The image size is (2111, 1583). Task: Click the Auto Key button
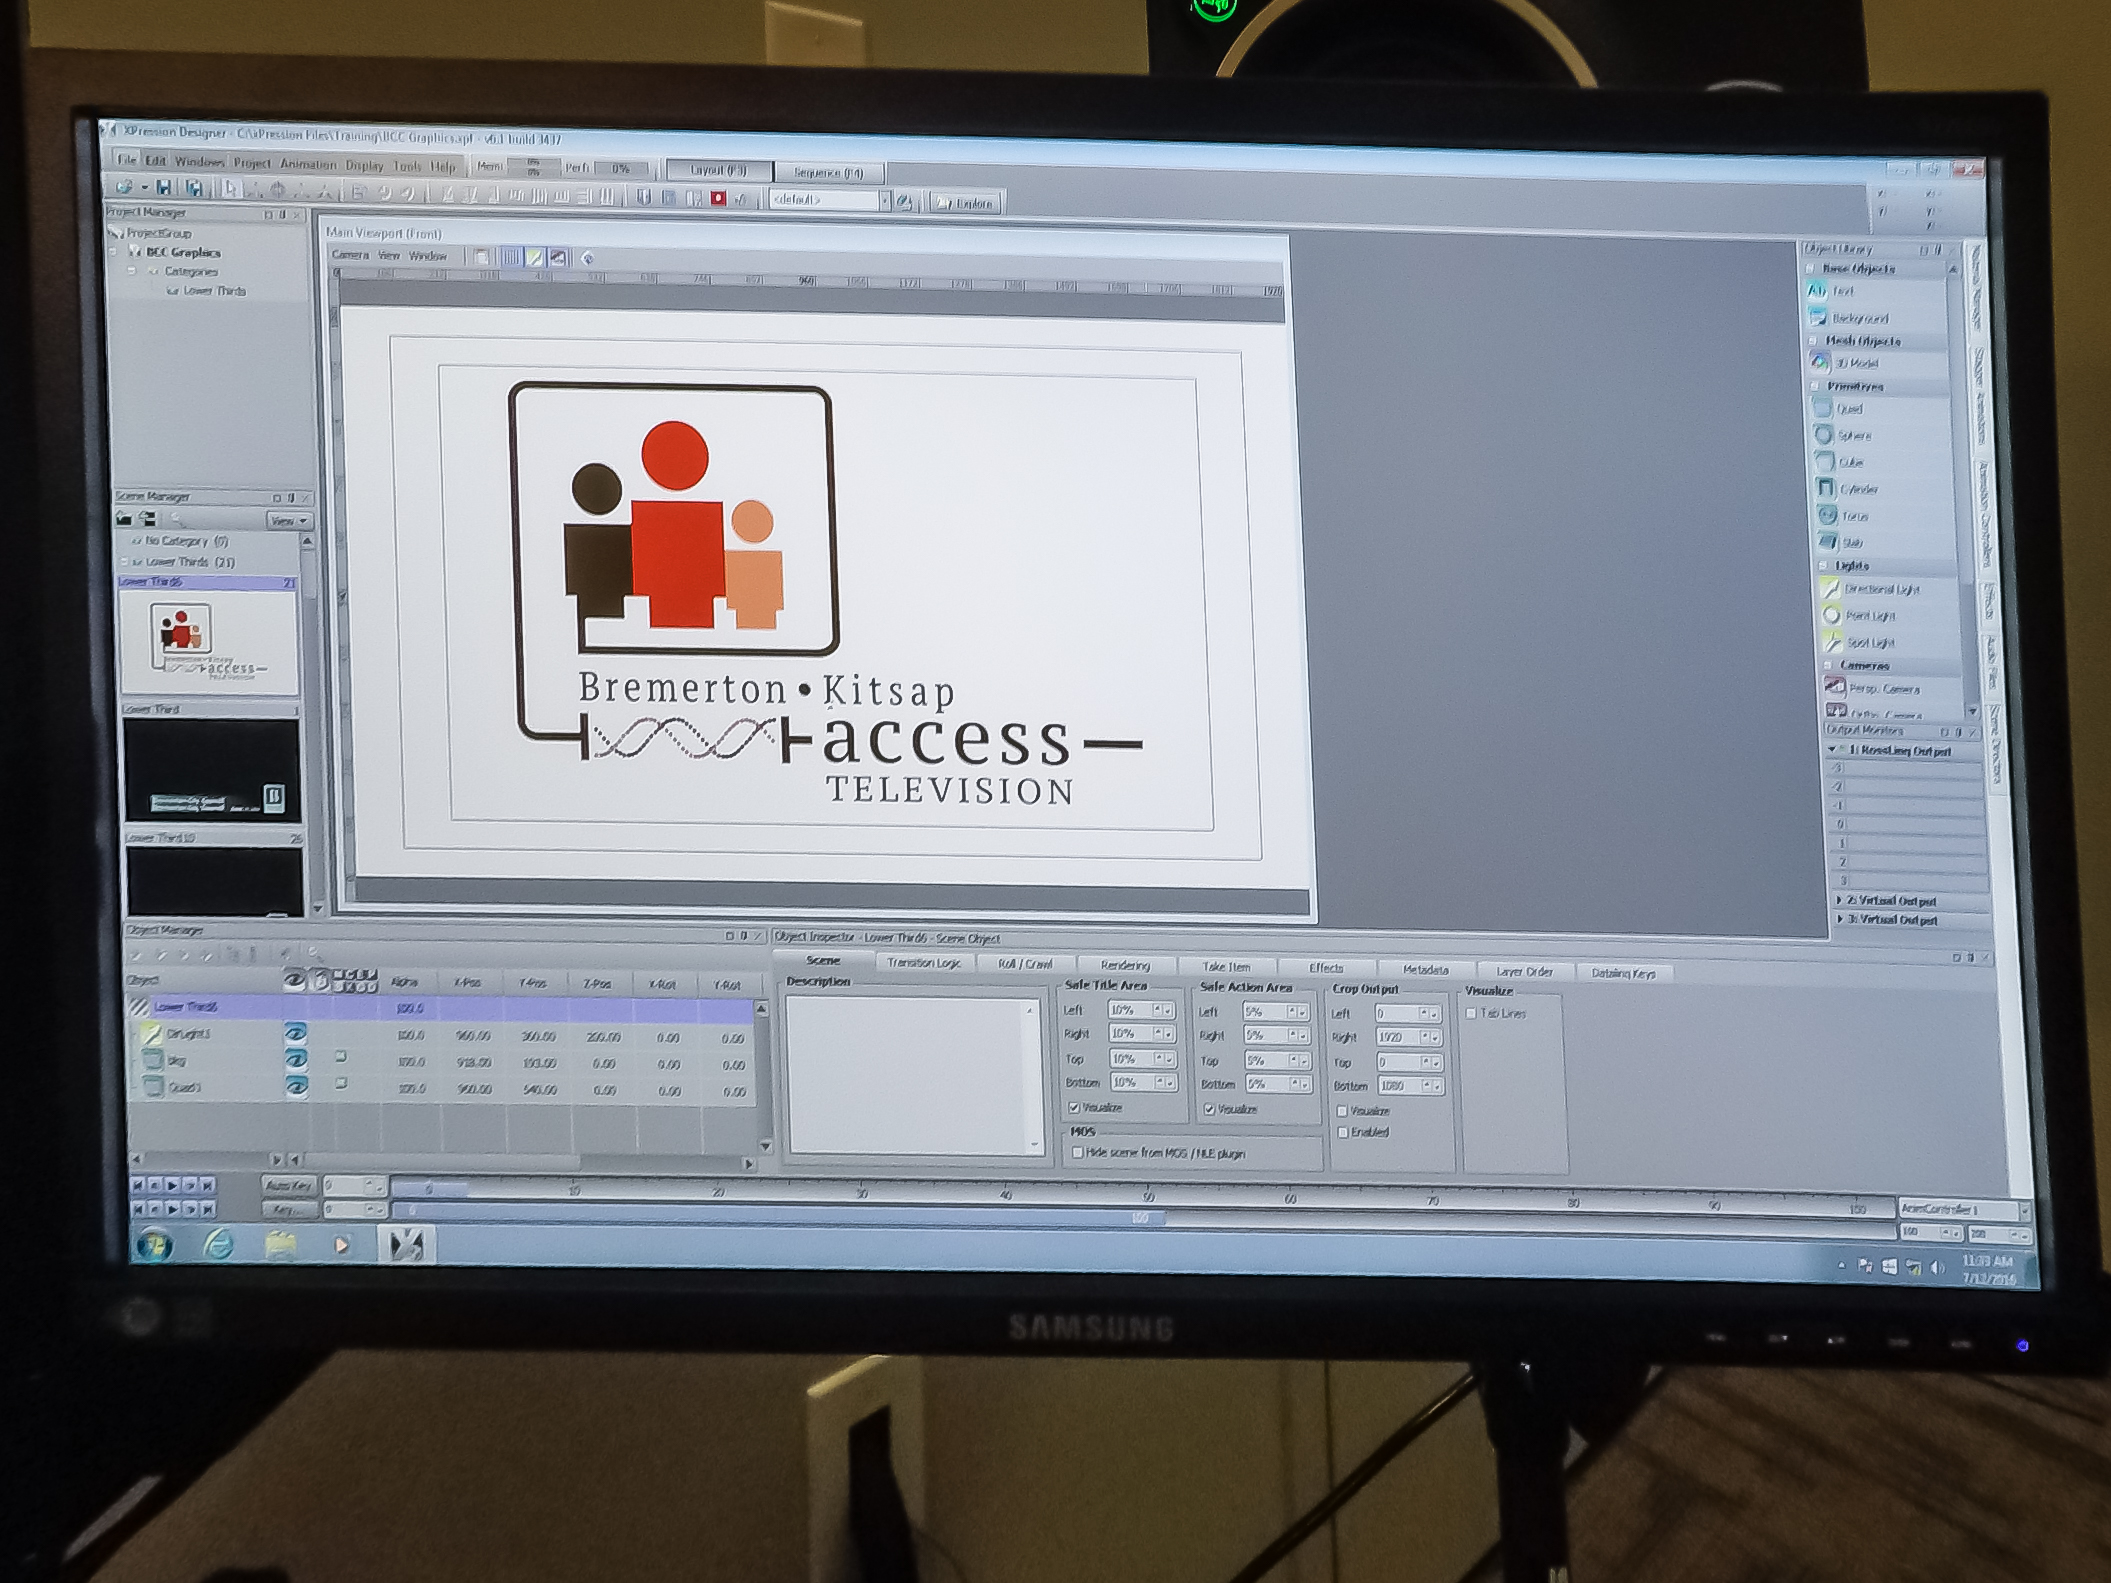289,1185
